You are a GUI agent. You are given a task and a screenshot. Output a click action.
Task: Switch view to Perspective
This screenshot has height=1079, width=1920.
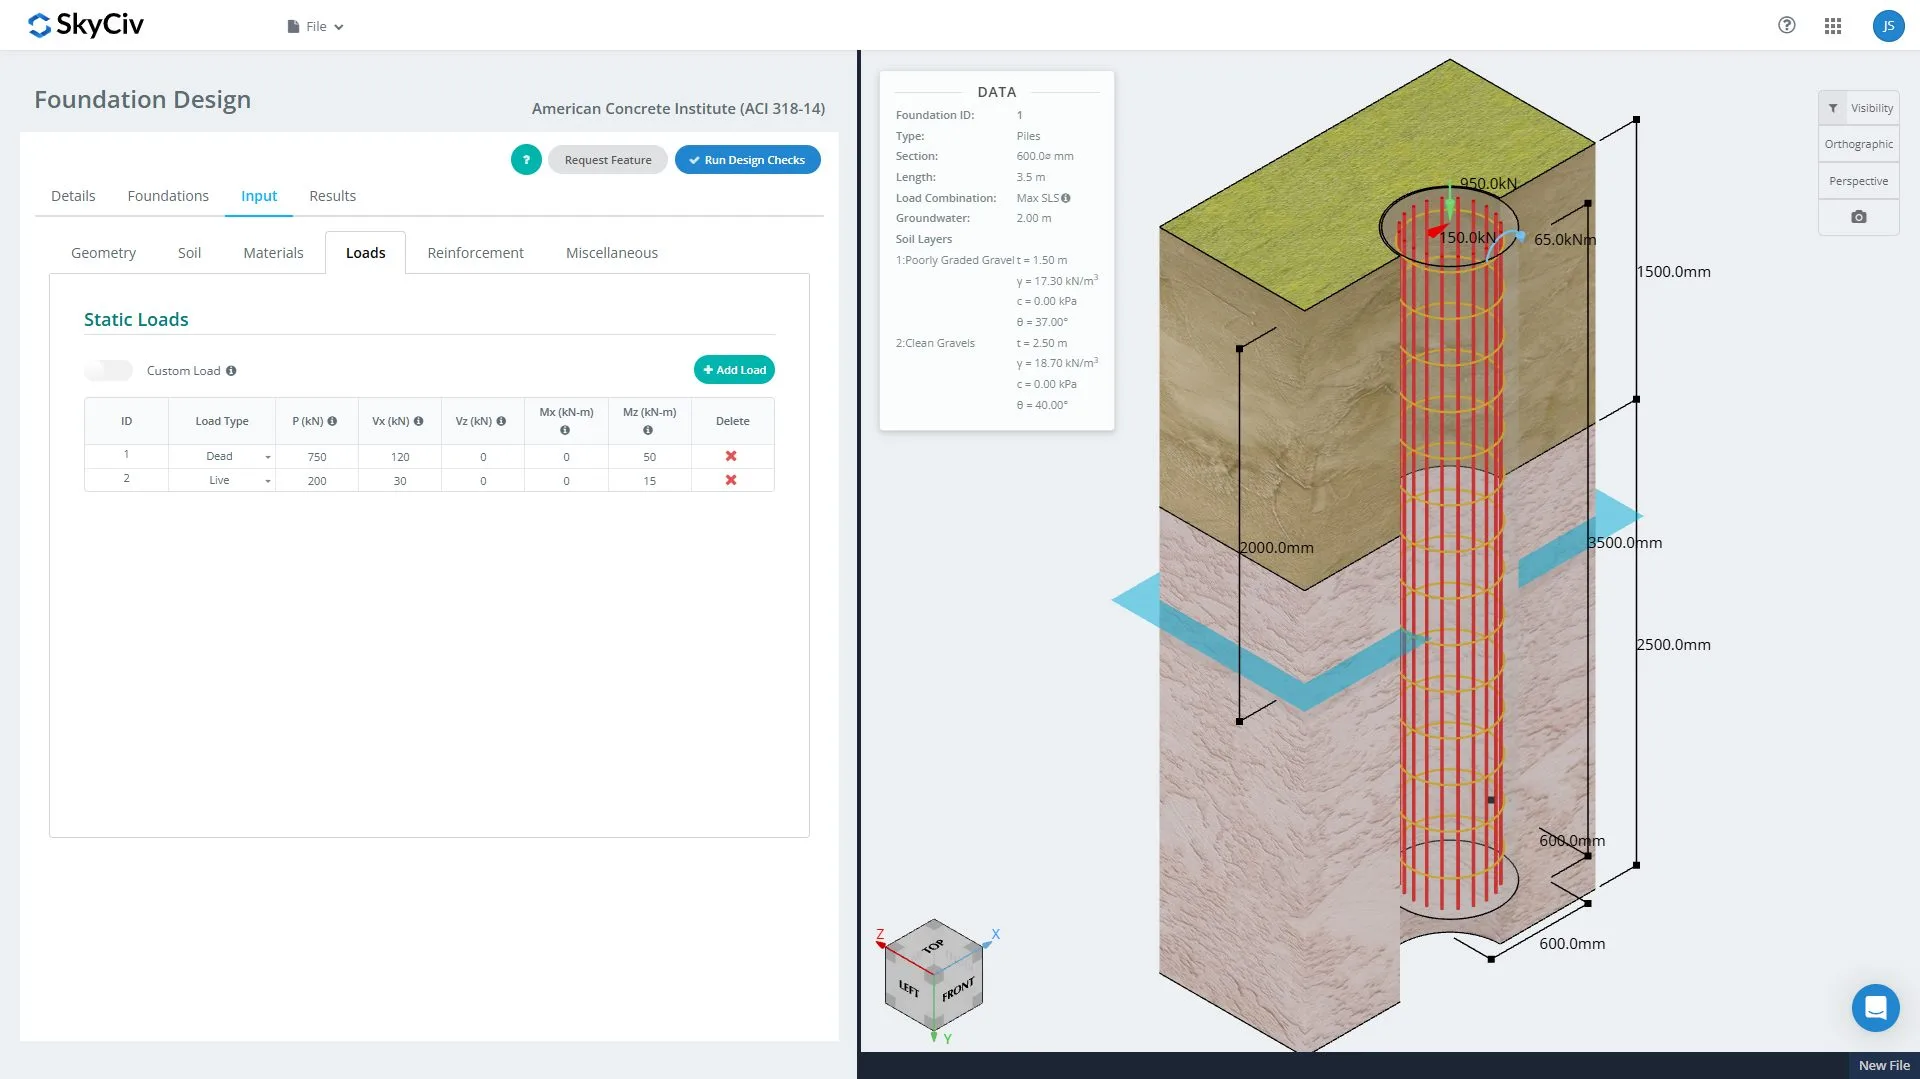pos(1858,181)
